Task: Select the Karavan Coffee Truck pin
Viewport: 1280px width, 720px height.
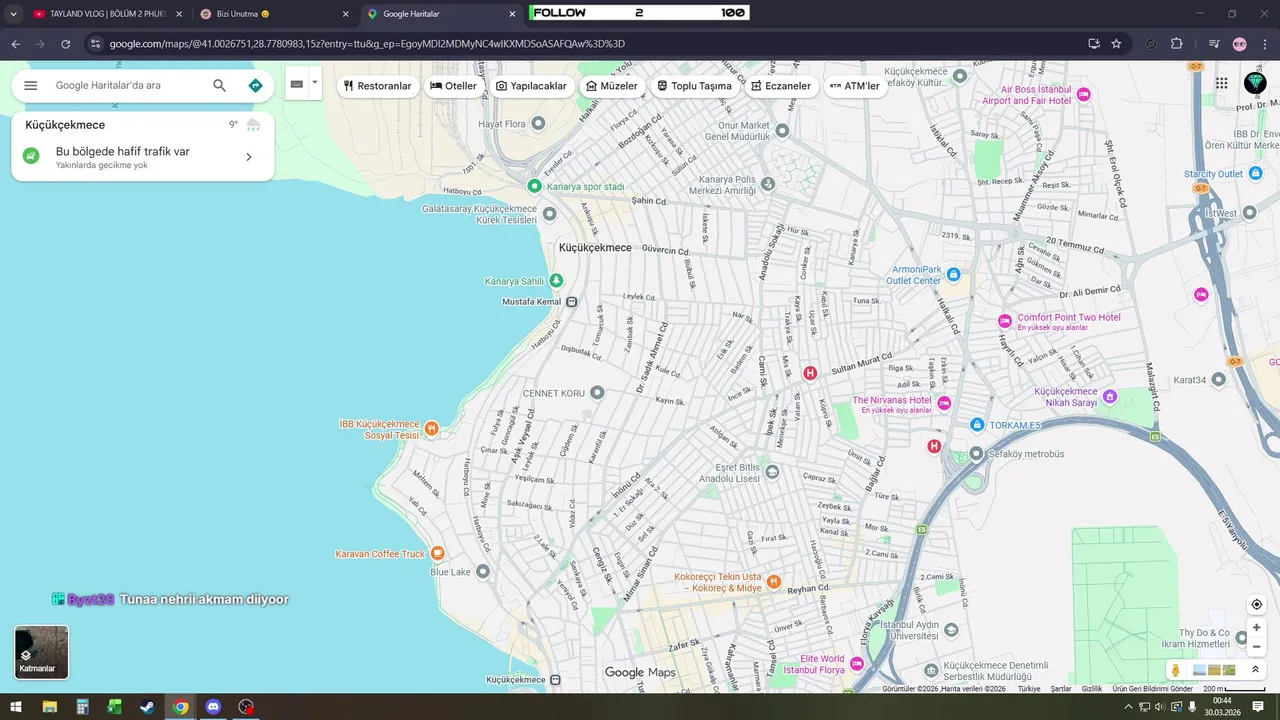Action: (x=437, y=553)
